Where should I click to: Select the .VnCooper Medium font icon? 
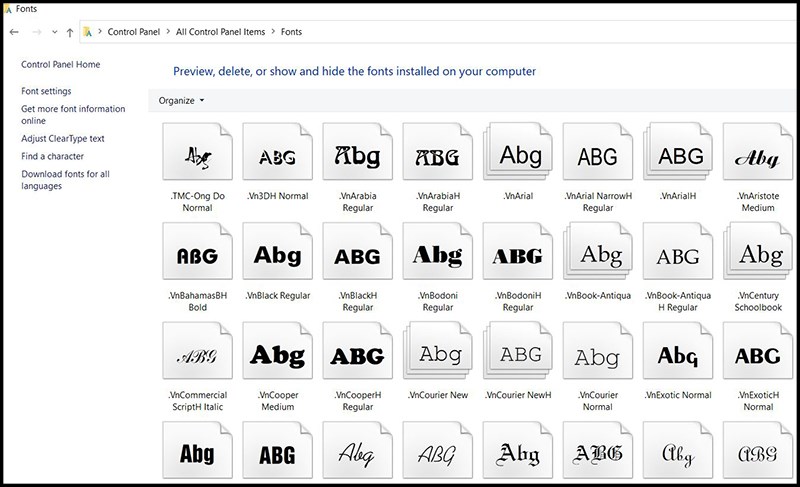click(277, 354)
